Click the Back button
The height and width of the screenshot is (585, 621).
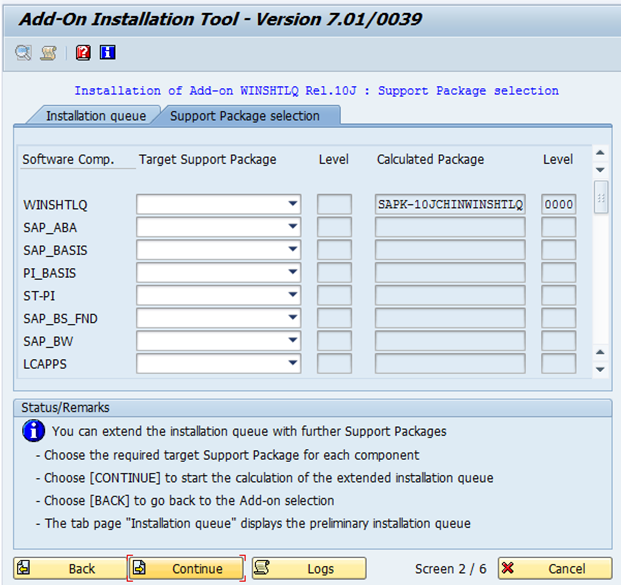pos(70,568)
